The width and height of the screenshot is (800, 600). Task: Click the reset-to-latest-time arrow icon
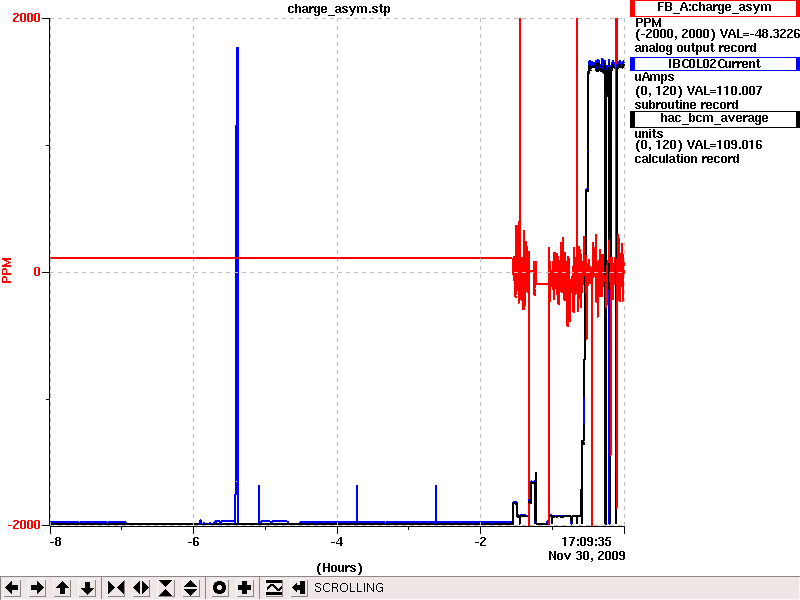[x=298, y=588]
